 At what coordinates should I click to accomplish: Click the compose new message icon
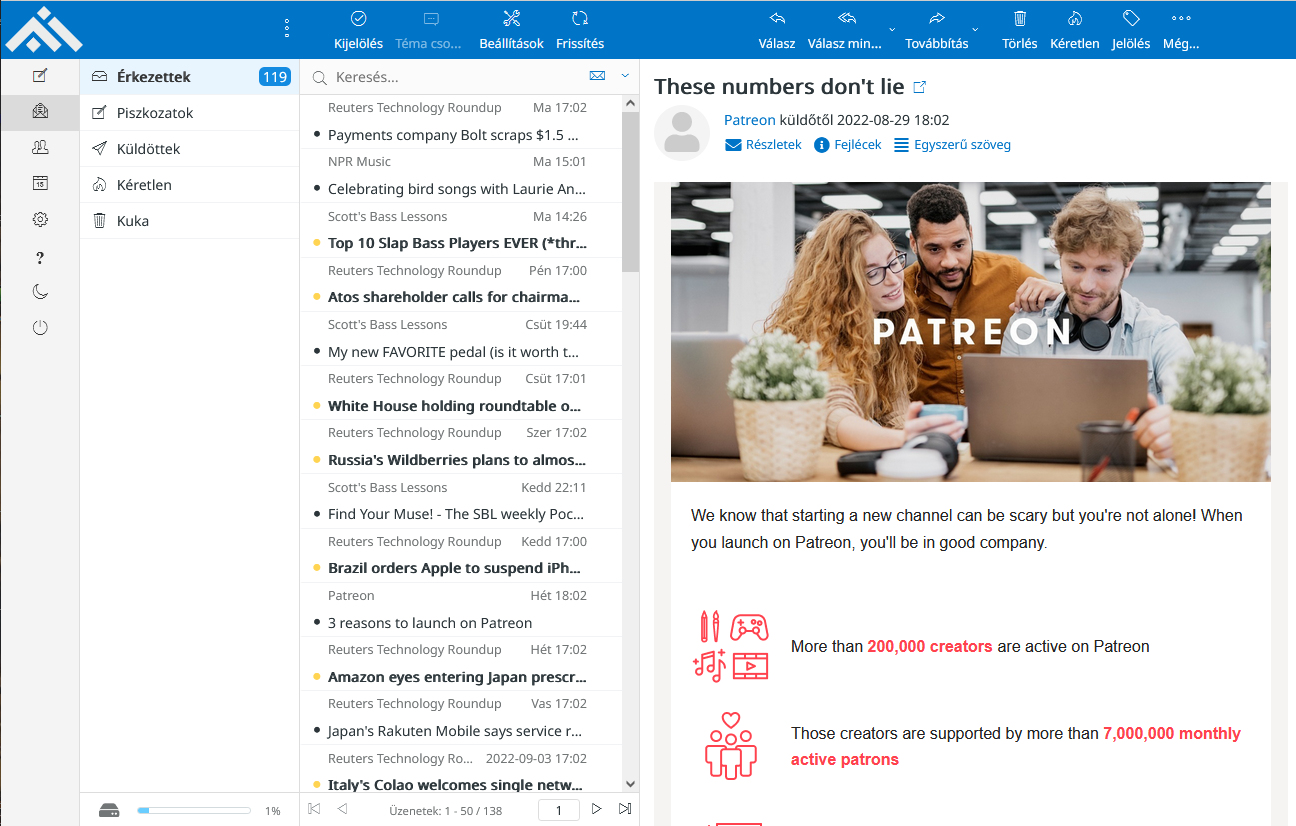[40, 76]
